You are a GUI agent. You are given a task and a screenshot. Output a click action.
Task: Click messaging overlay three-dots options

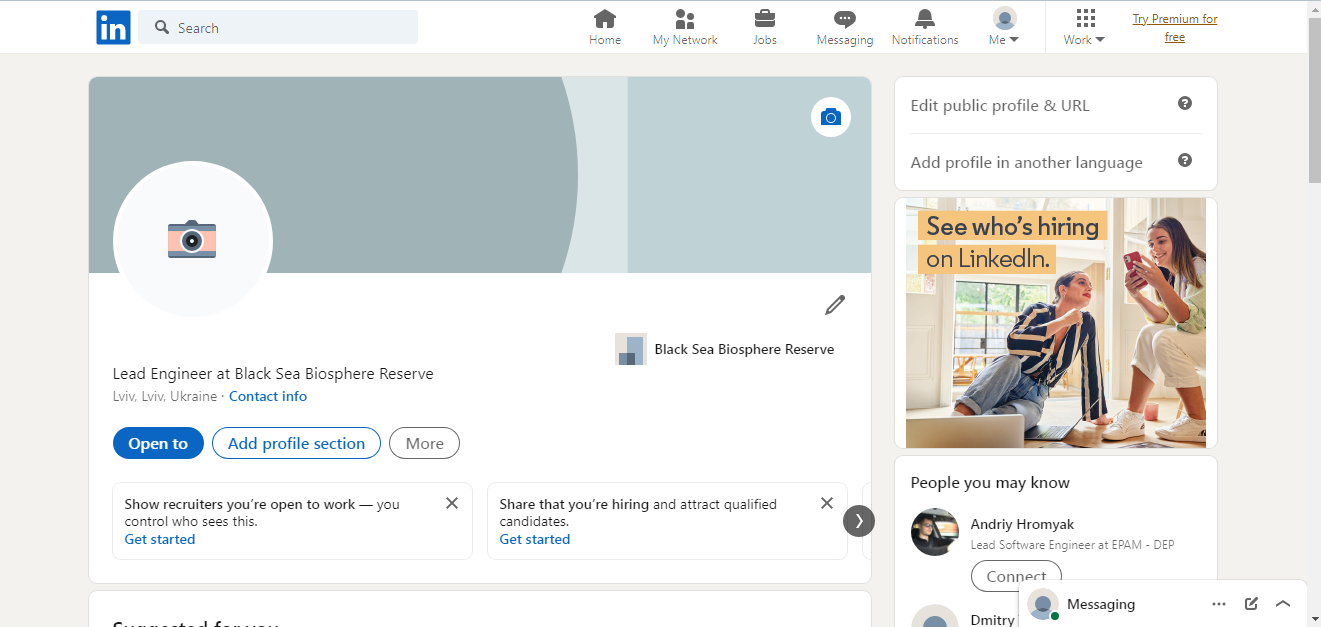(x=1219, y=604)
